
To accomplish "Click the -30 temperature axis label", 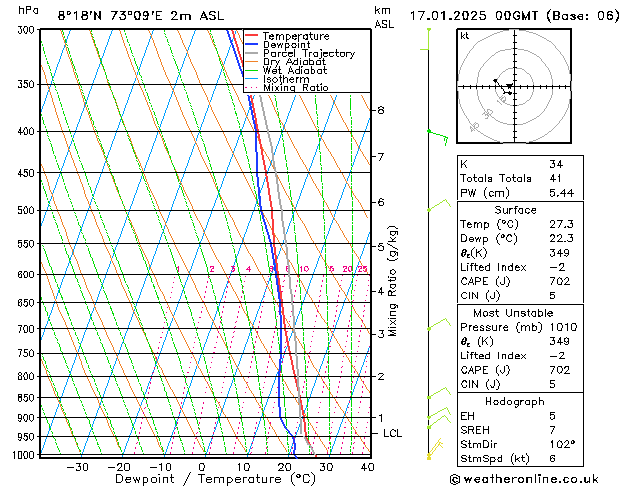I will pos(77,467).
